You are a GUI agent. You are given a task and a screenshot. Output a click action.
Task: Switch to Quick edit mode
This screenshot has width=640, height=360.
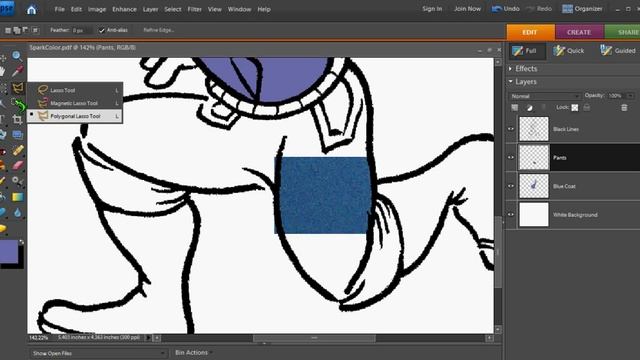pos(569,51)
